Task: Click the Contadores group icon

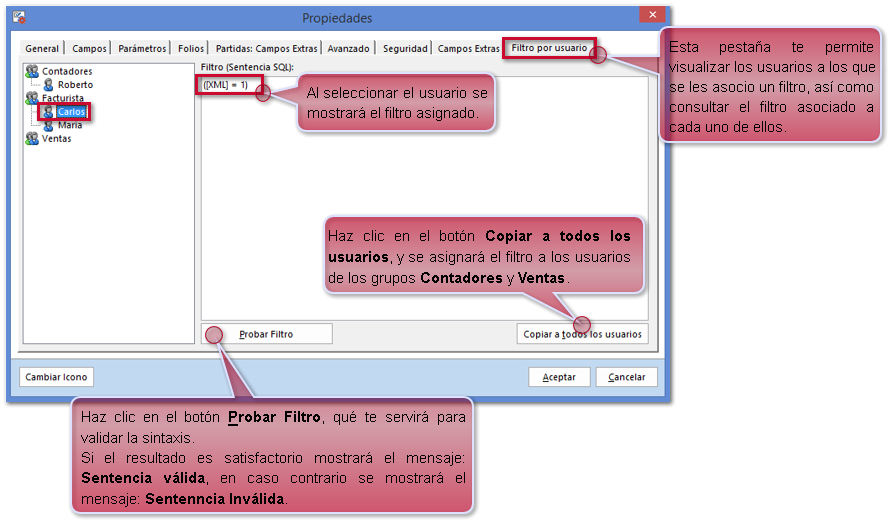Action: pos(32,72)
